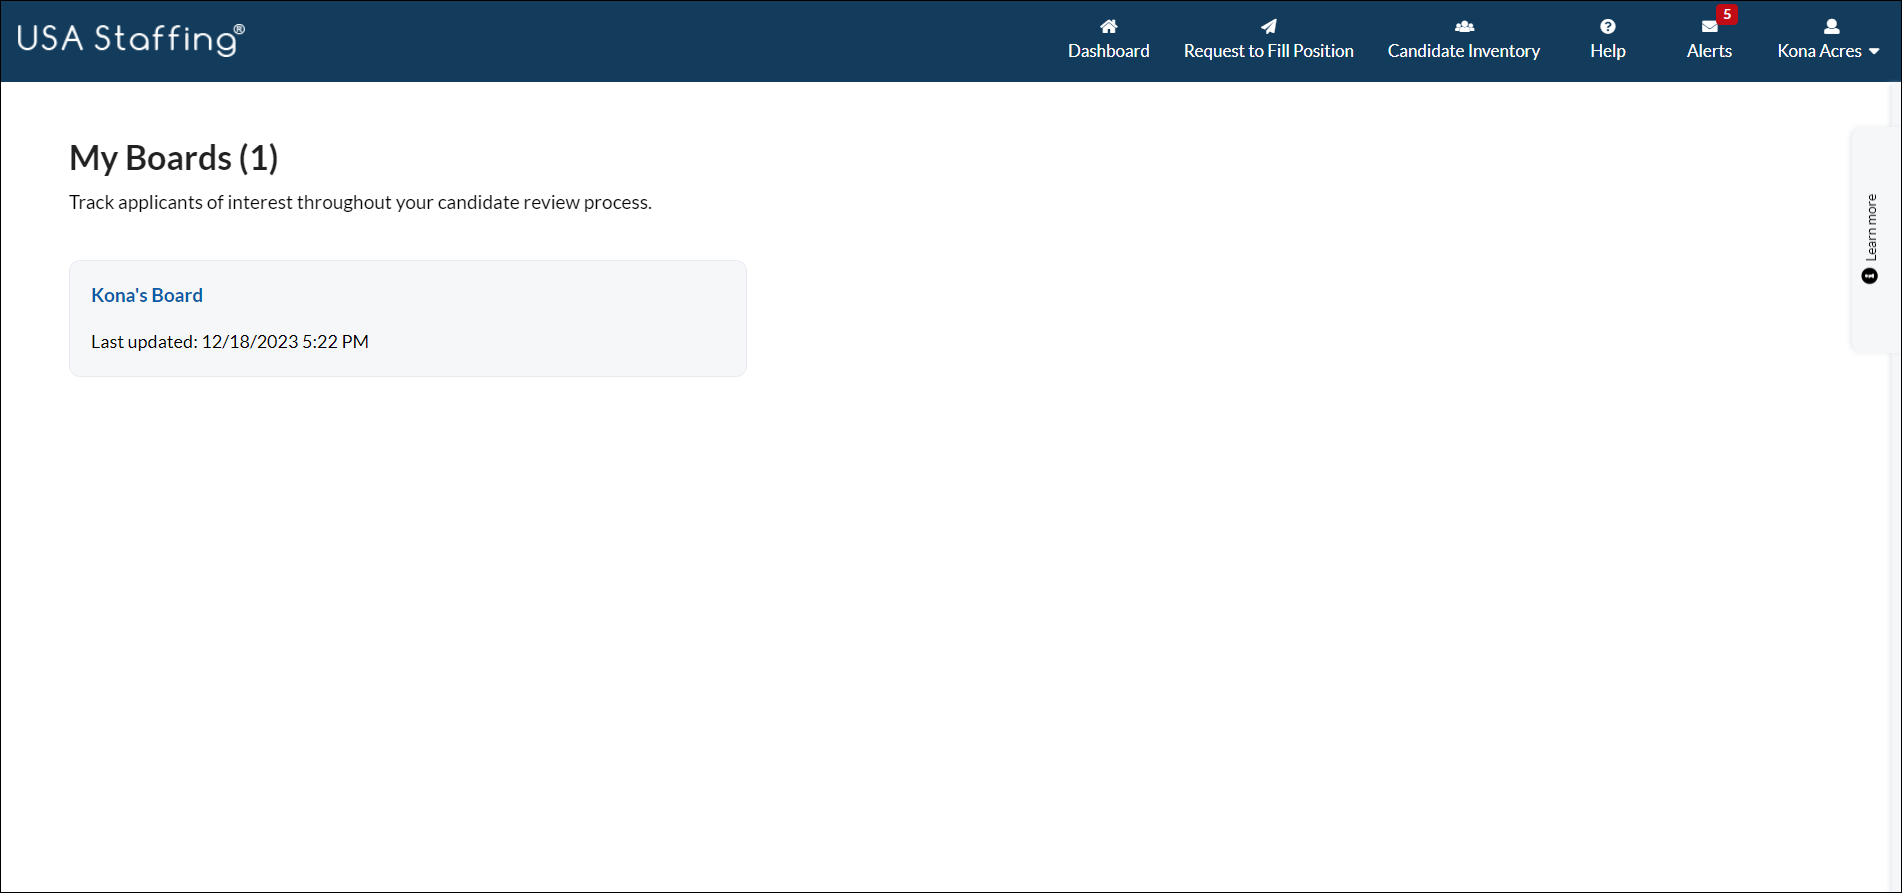This screenshot has height=893, width=1902.
Task: Open Candidate Inventory menu item
Action: 1464,41
